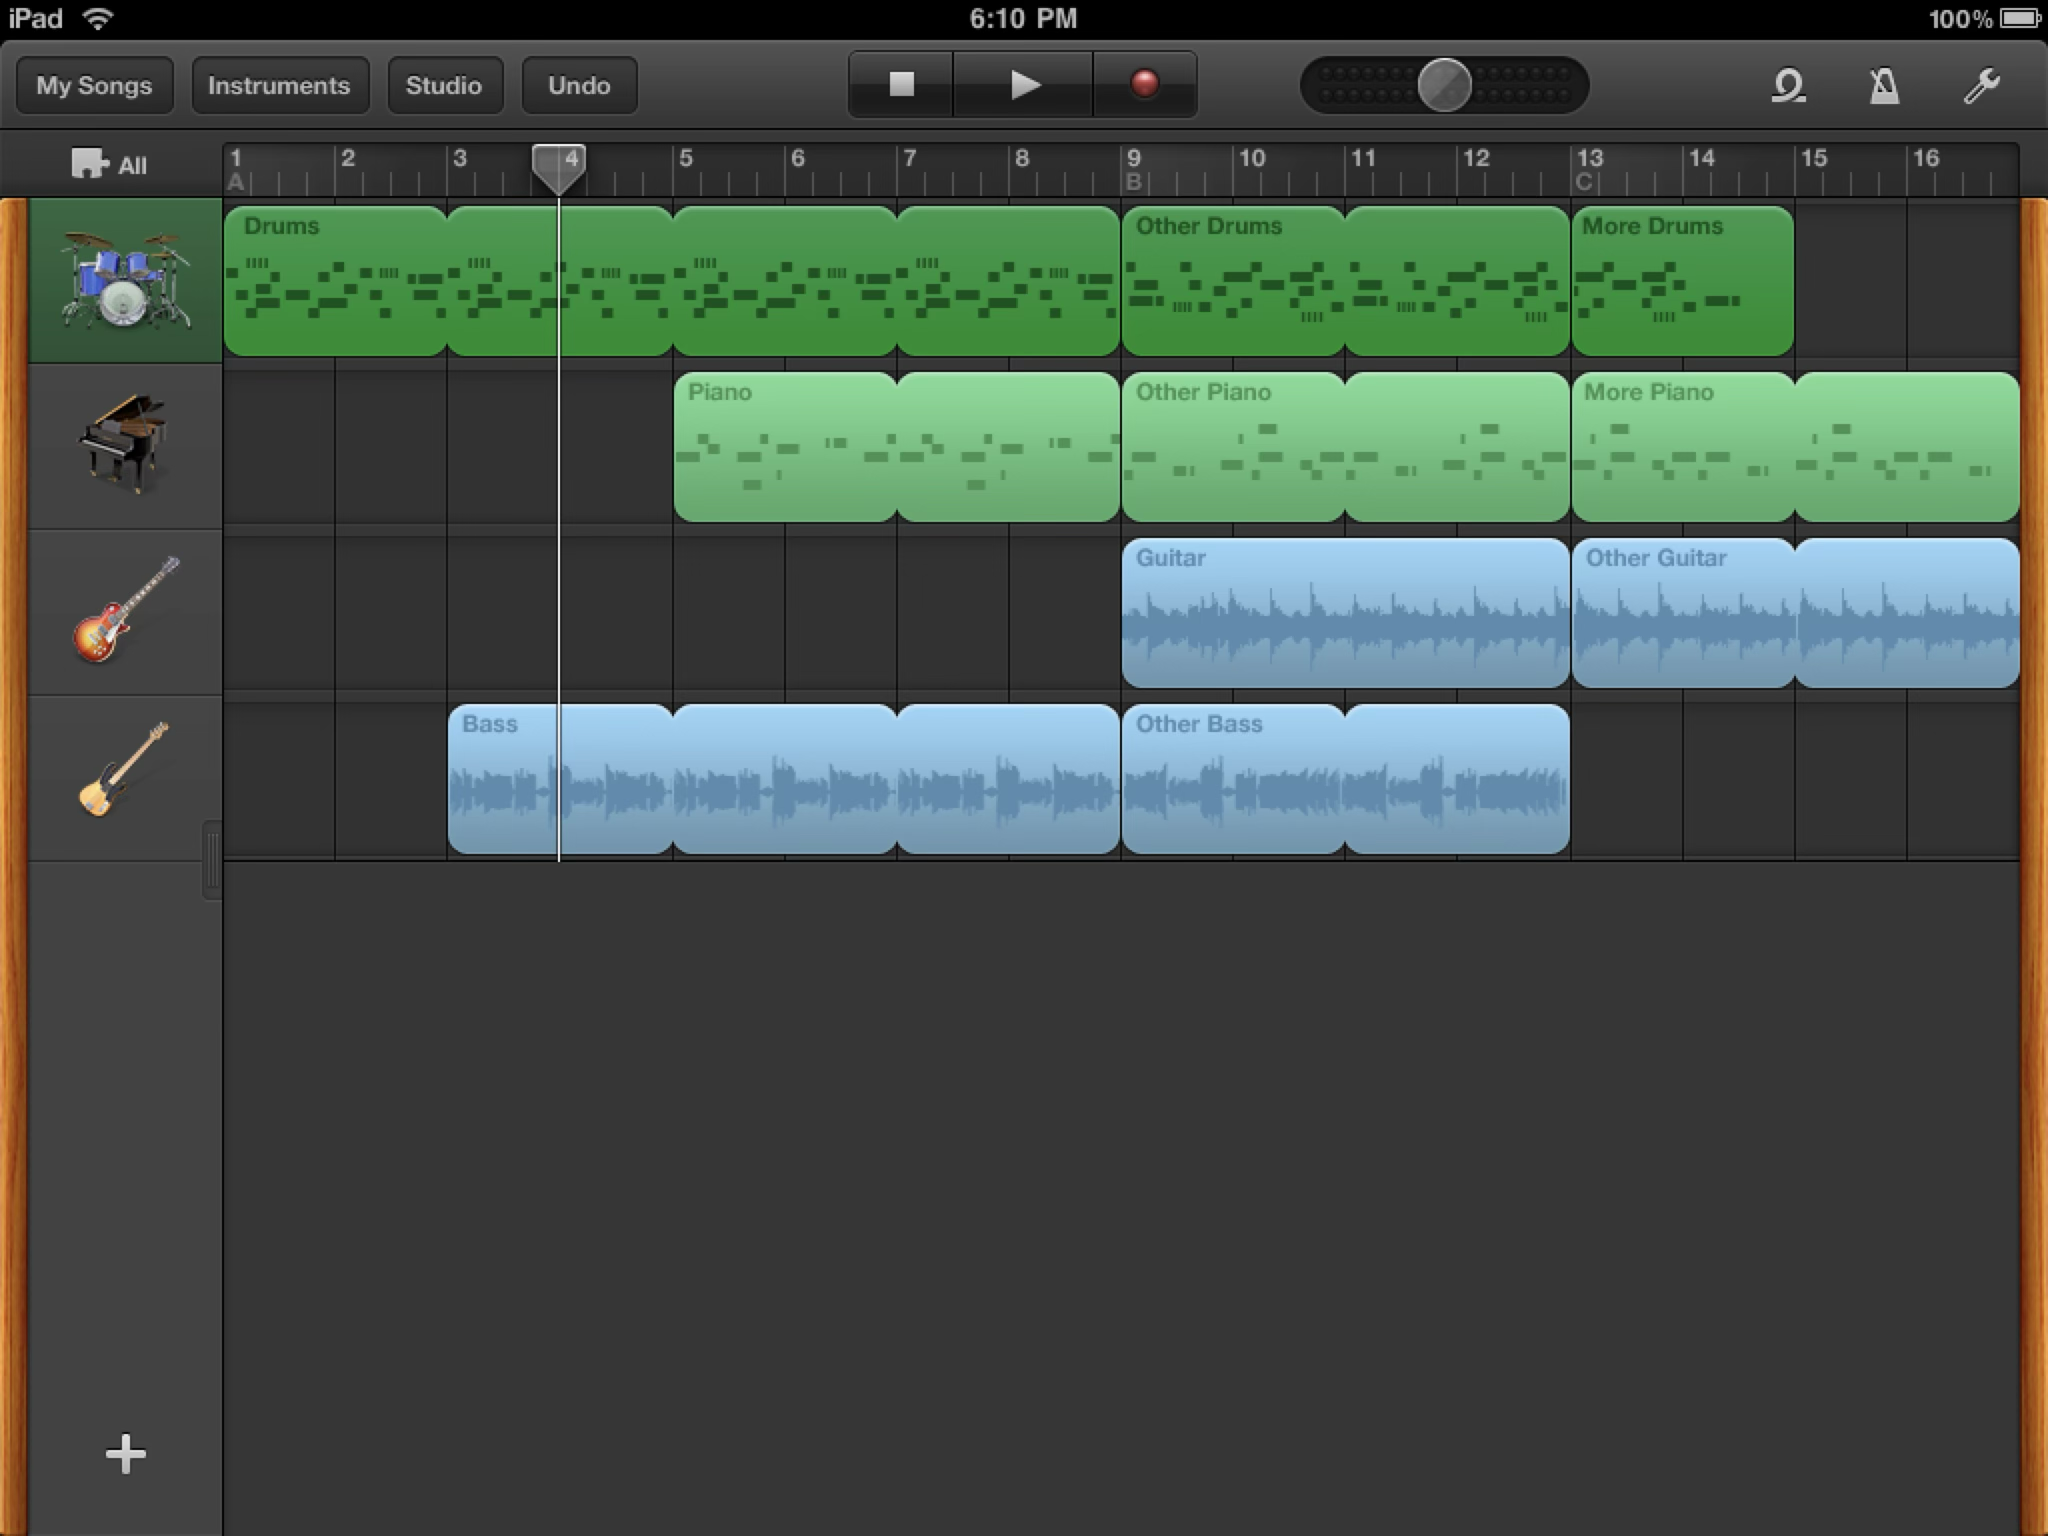Open the wrench Song Settings icon
Image resolution: width=2048 pixels, height=1536 pixels.
tap(1981, 86)
